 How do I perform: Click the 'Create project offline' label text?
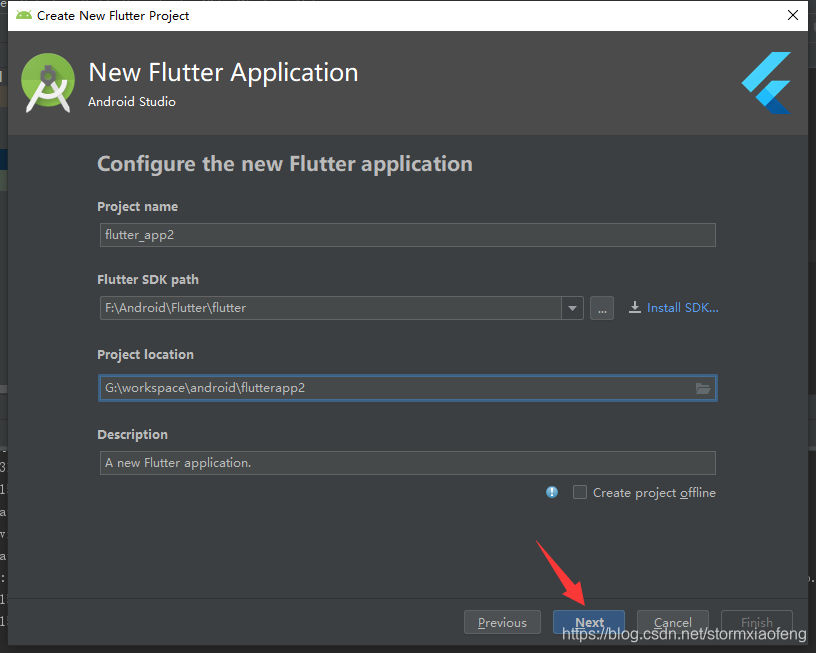[654, 493]
